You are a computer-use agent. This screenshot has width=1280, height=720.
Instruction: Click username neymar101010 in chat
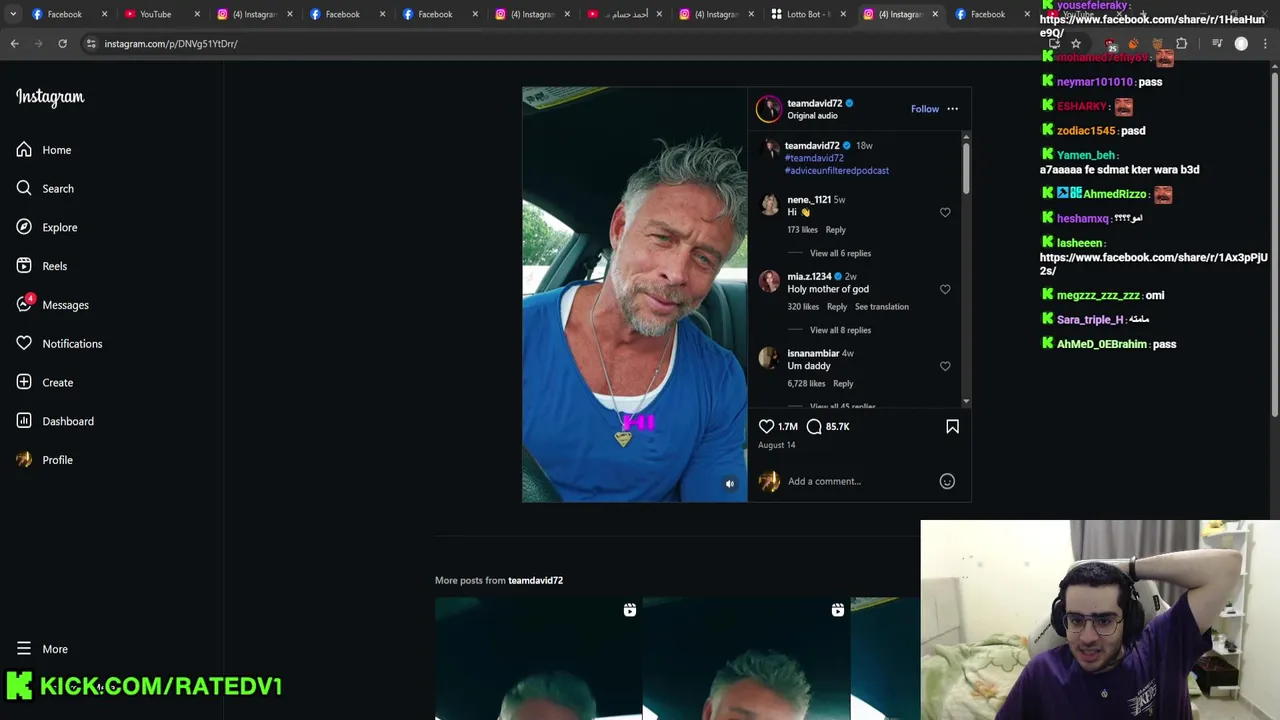pos(1094,82)
